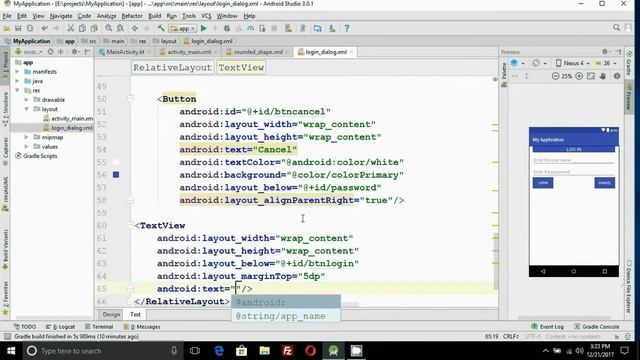The width and height of the screenshot is (640, 360).
Task: Open the Logcat tool window
Action: coord(61,327)
